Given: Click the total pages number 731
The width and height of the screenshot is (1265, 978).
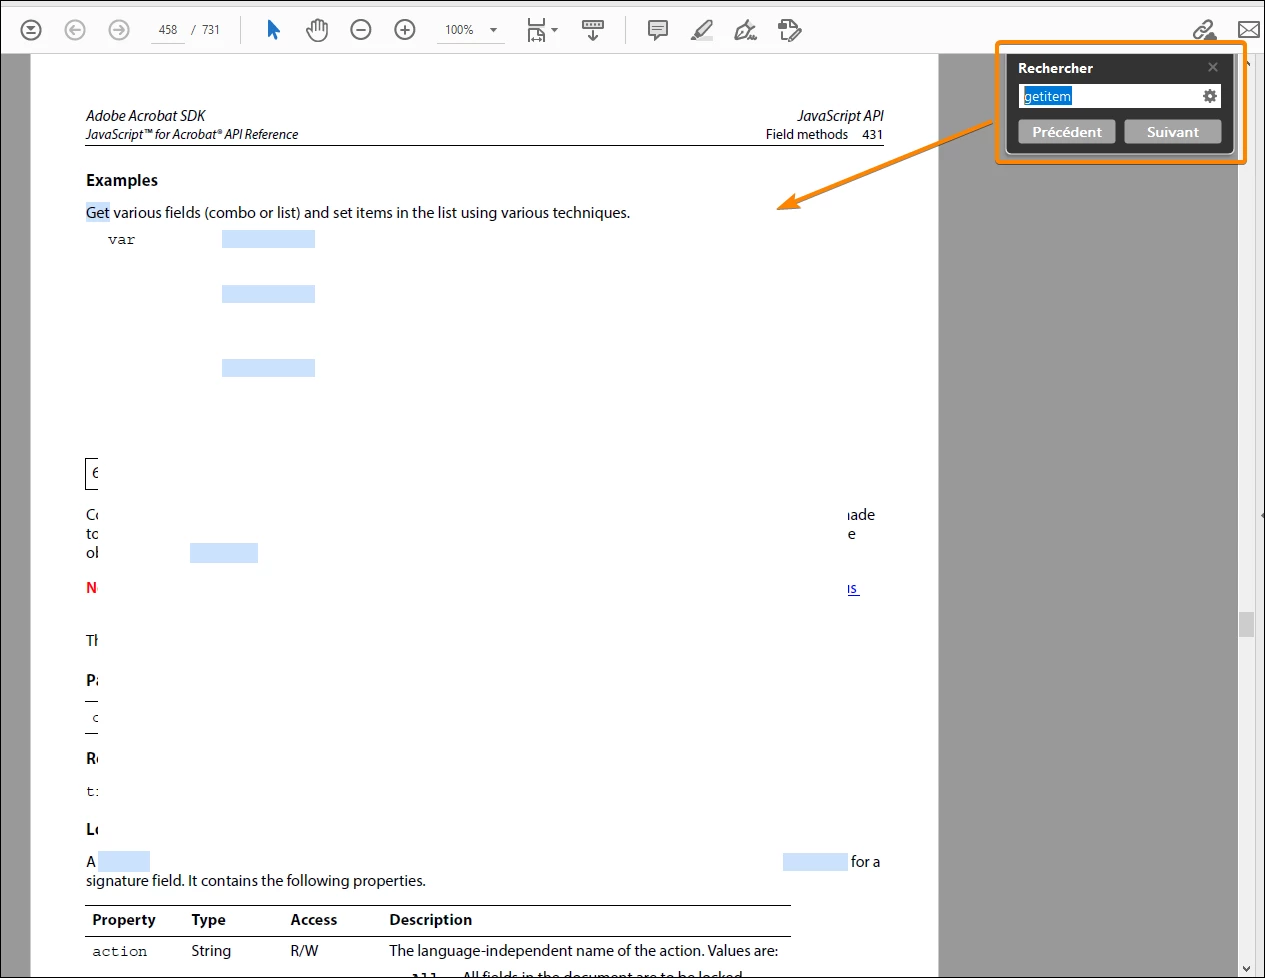Looking at the screenshot, I should pos(211,30).
